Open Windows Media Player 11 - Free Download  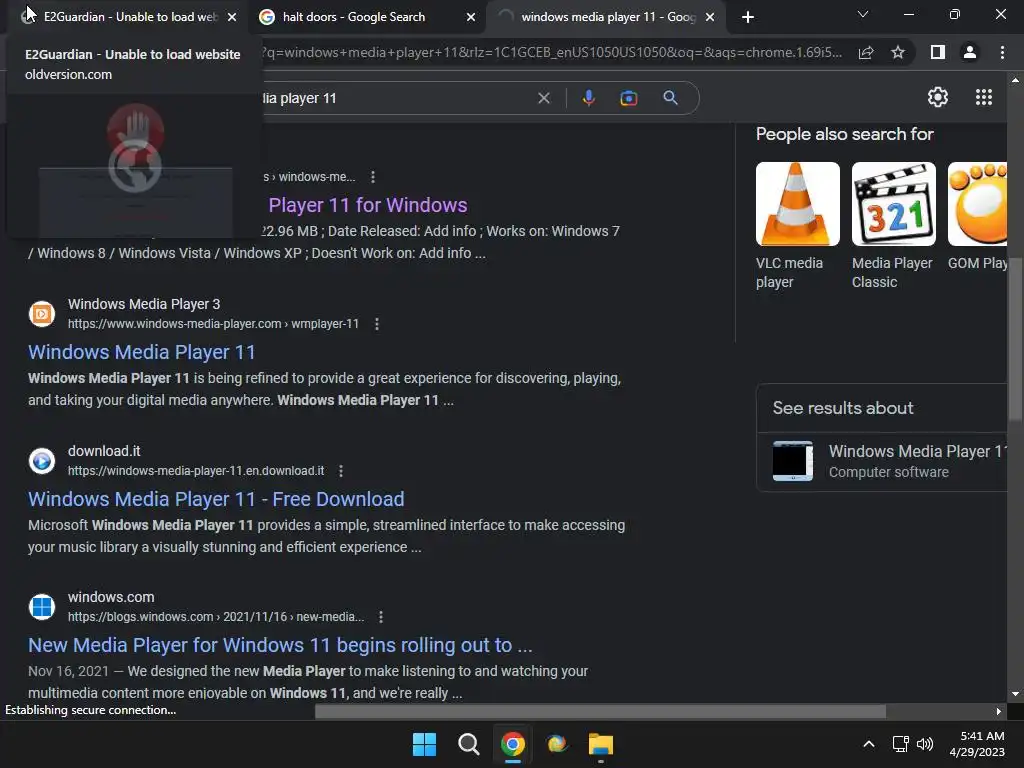(x=216, y=499)
